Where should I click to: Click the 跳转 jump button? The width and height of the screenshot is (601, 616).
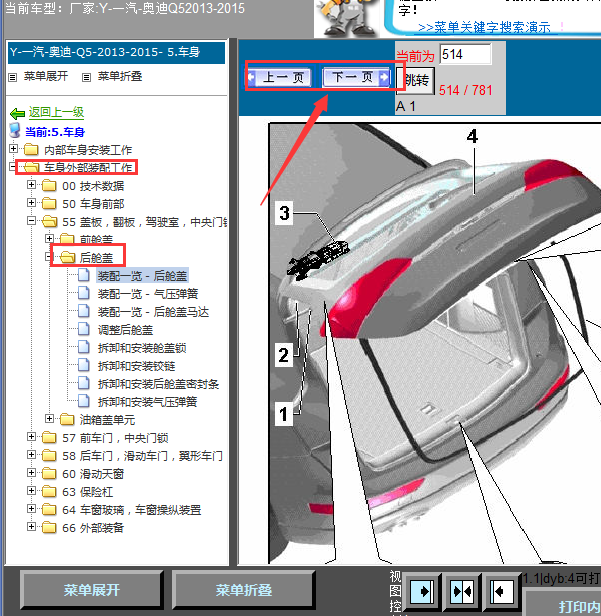tap(416, 81)
